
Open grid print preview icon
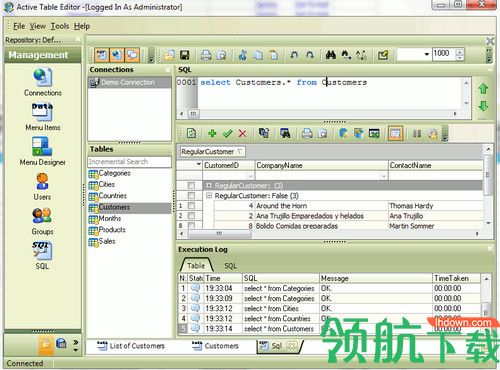[322, 134]
